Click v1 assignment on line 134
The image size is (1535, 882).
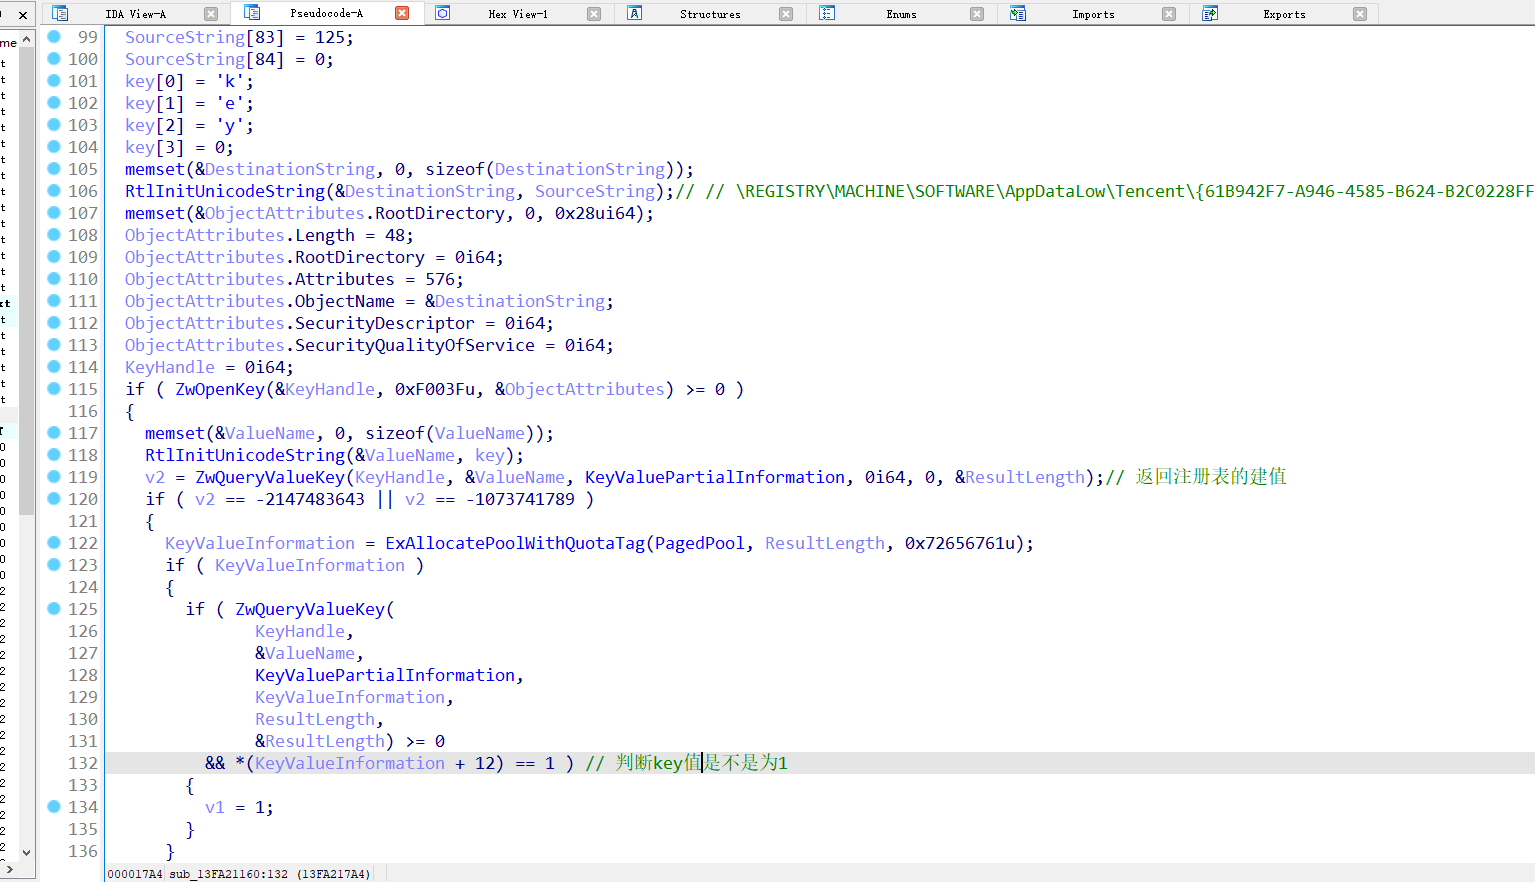pyautogui.click(x=239, y=807)
